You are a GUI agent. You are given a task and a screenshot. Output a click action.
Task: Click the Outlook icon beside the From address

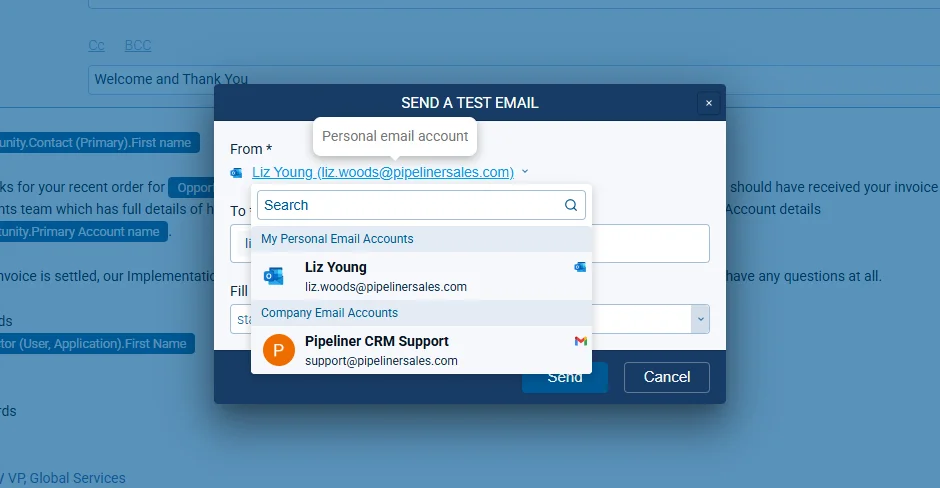pos(236,173)
